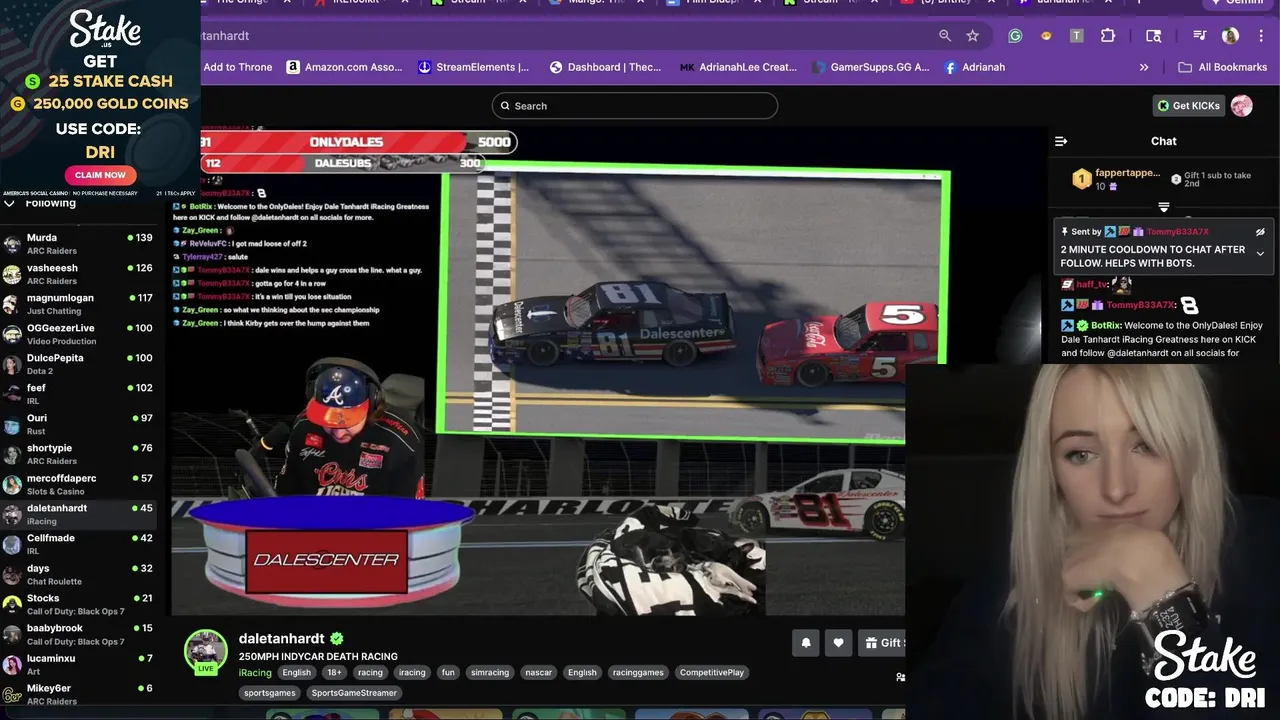
Task: Click daletanhardt's live profile avatar
Action: point(205,651)
